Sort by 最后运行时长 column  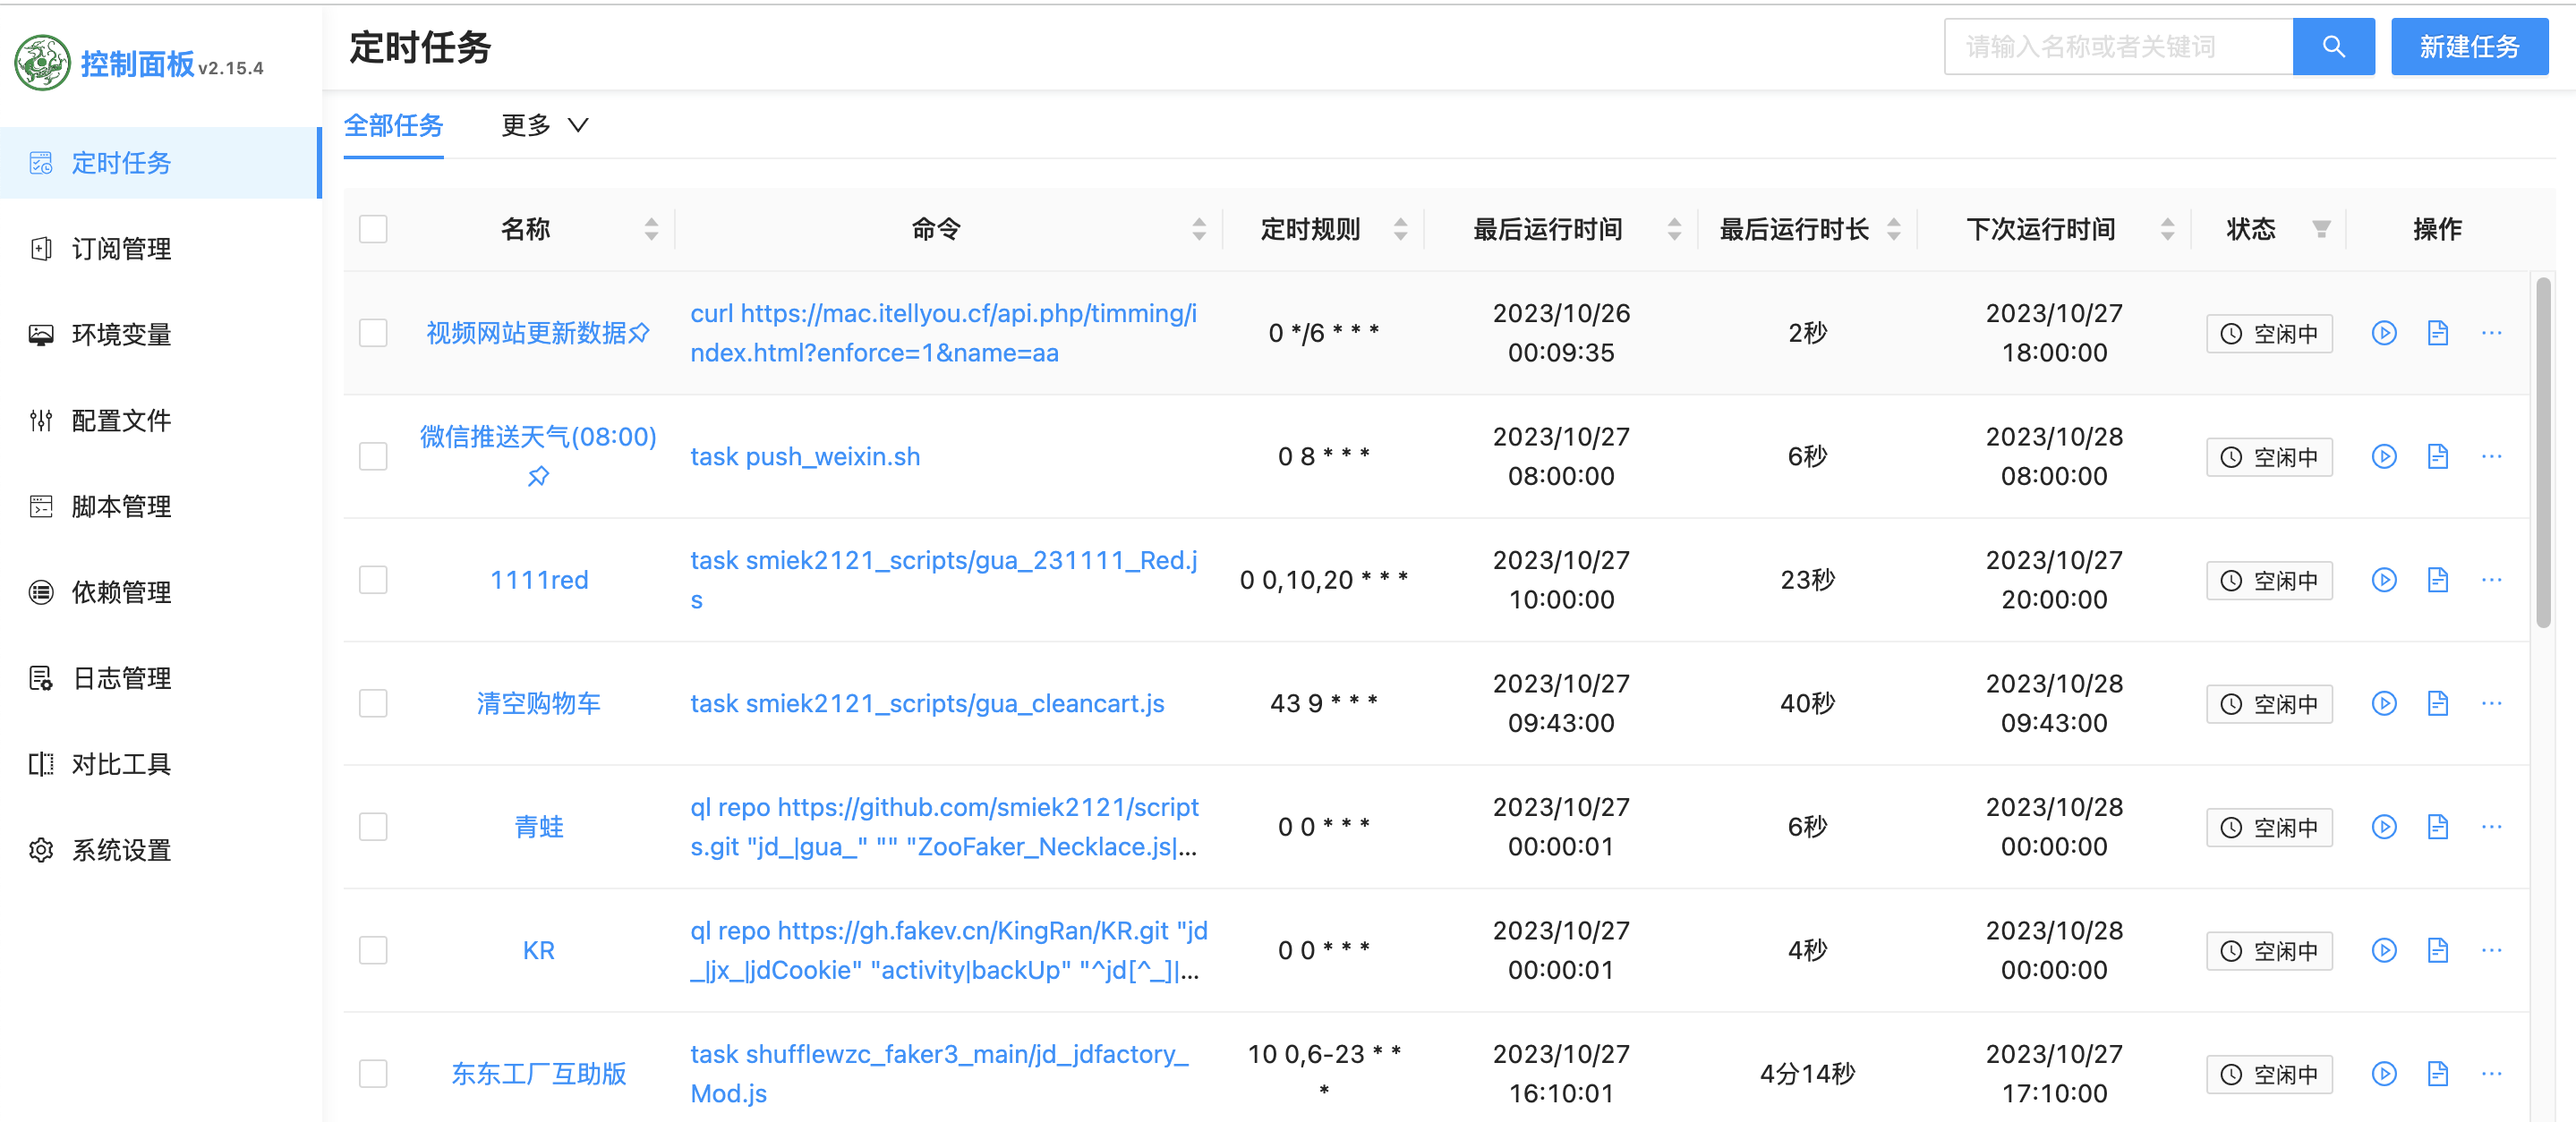[1893, 229]
